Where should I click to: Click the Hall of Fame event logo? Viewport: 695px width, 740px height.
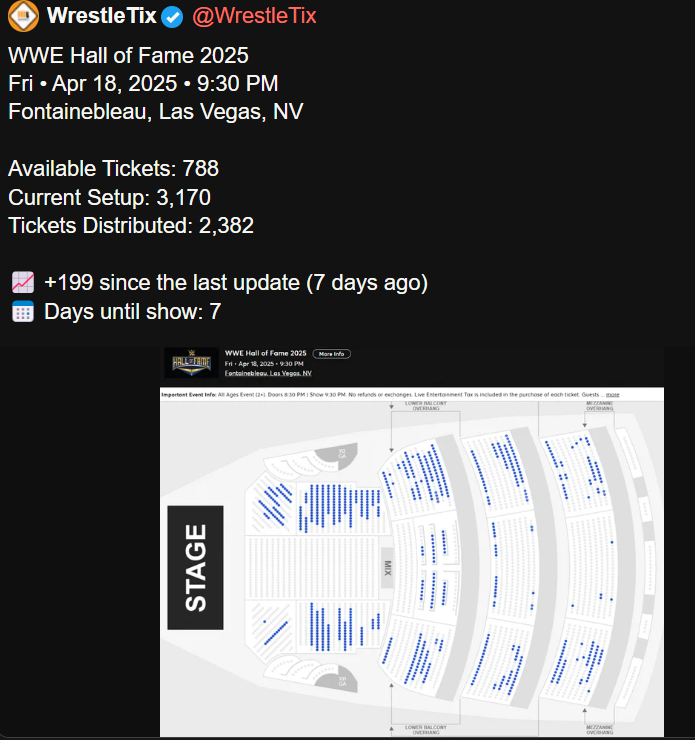[x=190, y=362]
